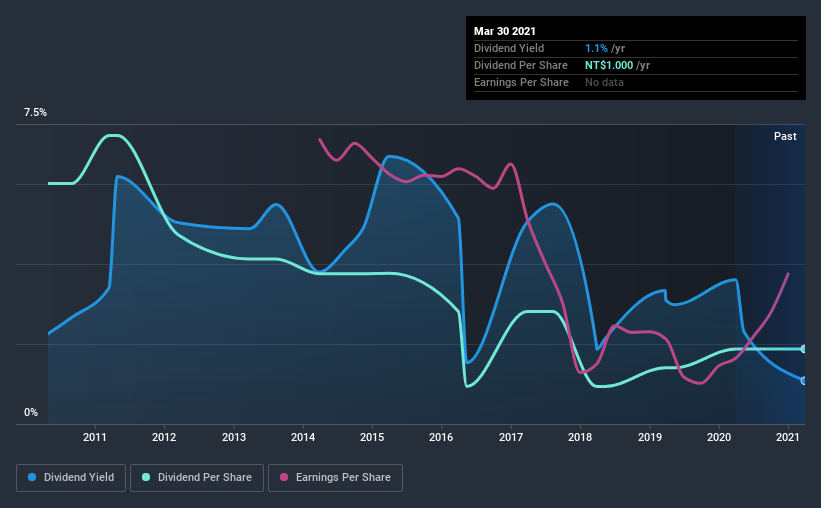Click the 1.1% dividend yield value

(x=596, y=48)
